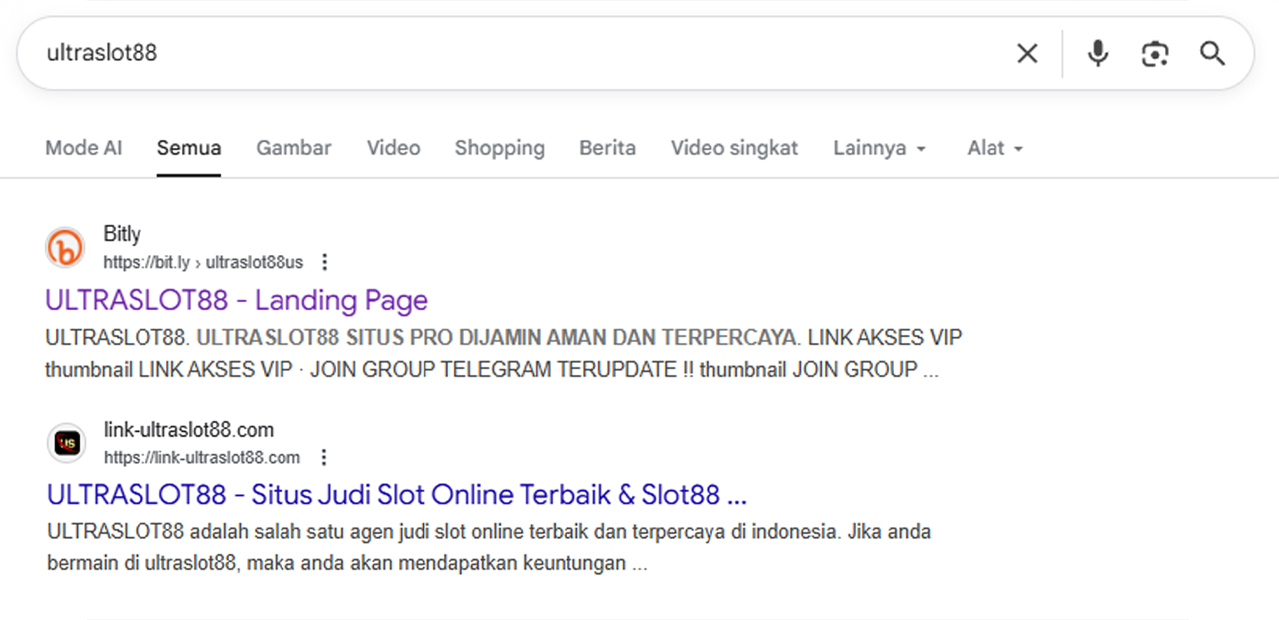1279x620 pixels.
Task: Start voice search with the microphone icon
Action: pos(1098,53)
